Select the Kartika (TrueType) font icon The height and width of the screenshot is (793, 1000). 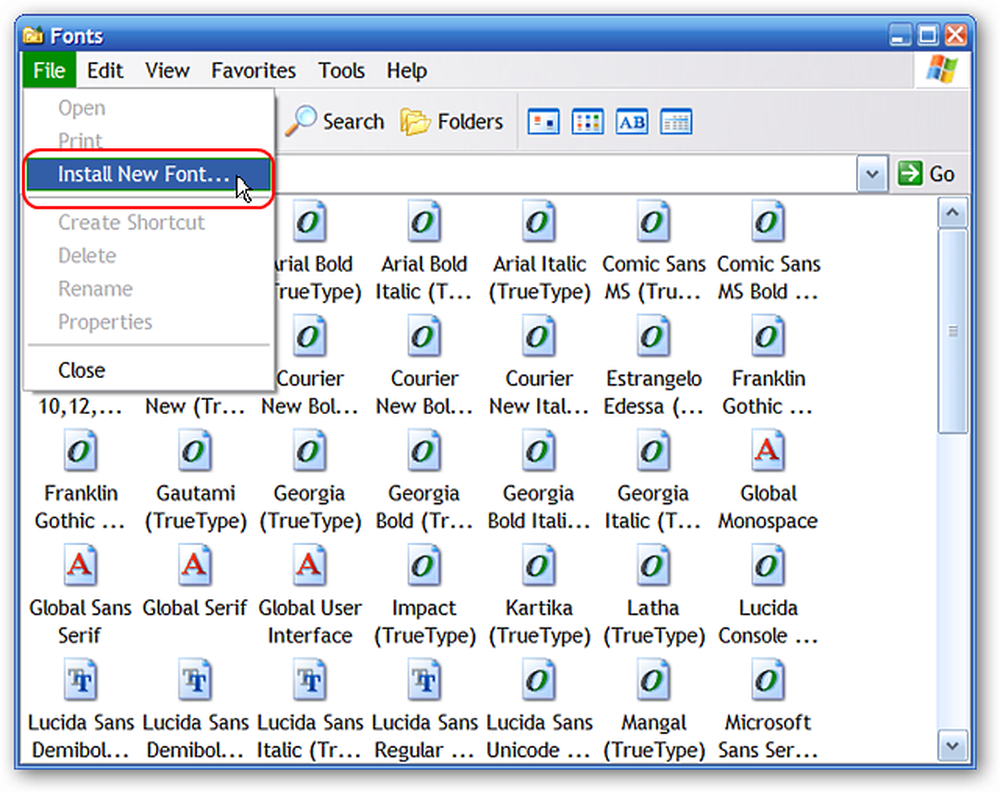point(539,565)
